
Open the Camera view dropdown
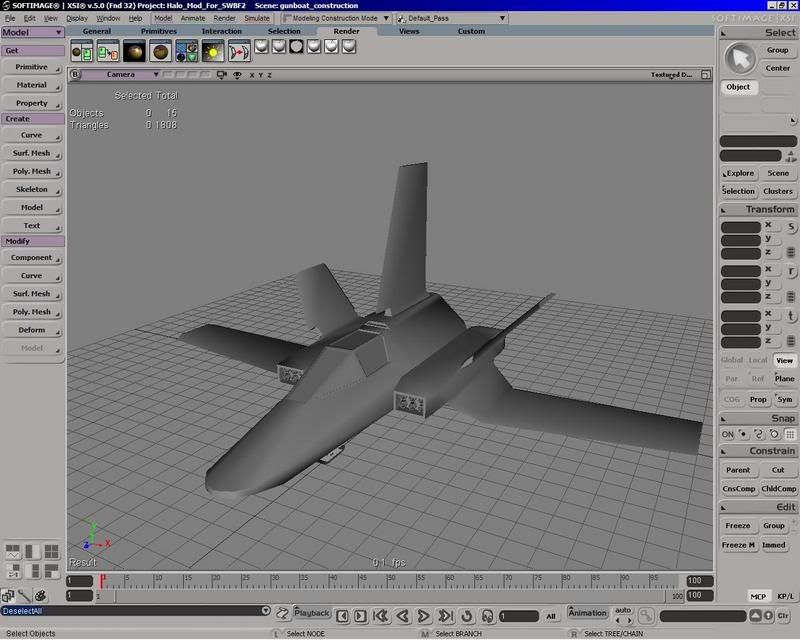[120, 75]
